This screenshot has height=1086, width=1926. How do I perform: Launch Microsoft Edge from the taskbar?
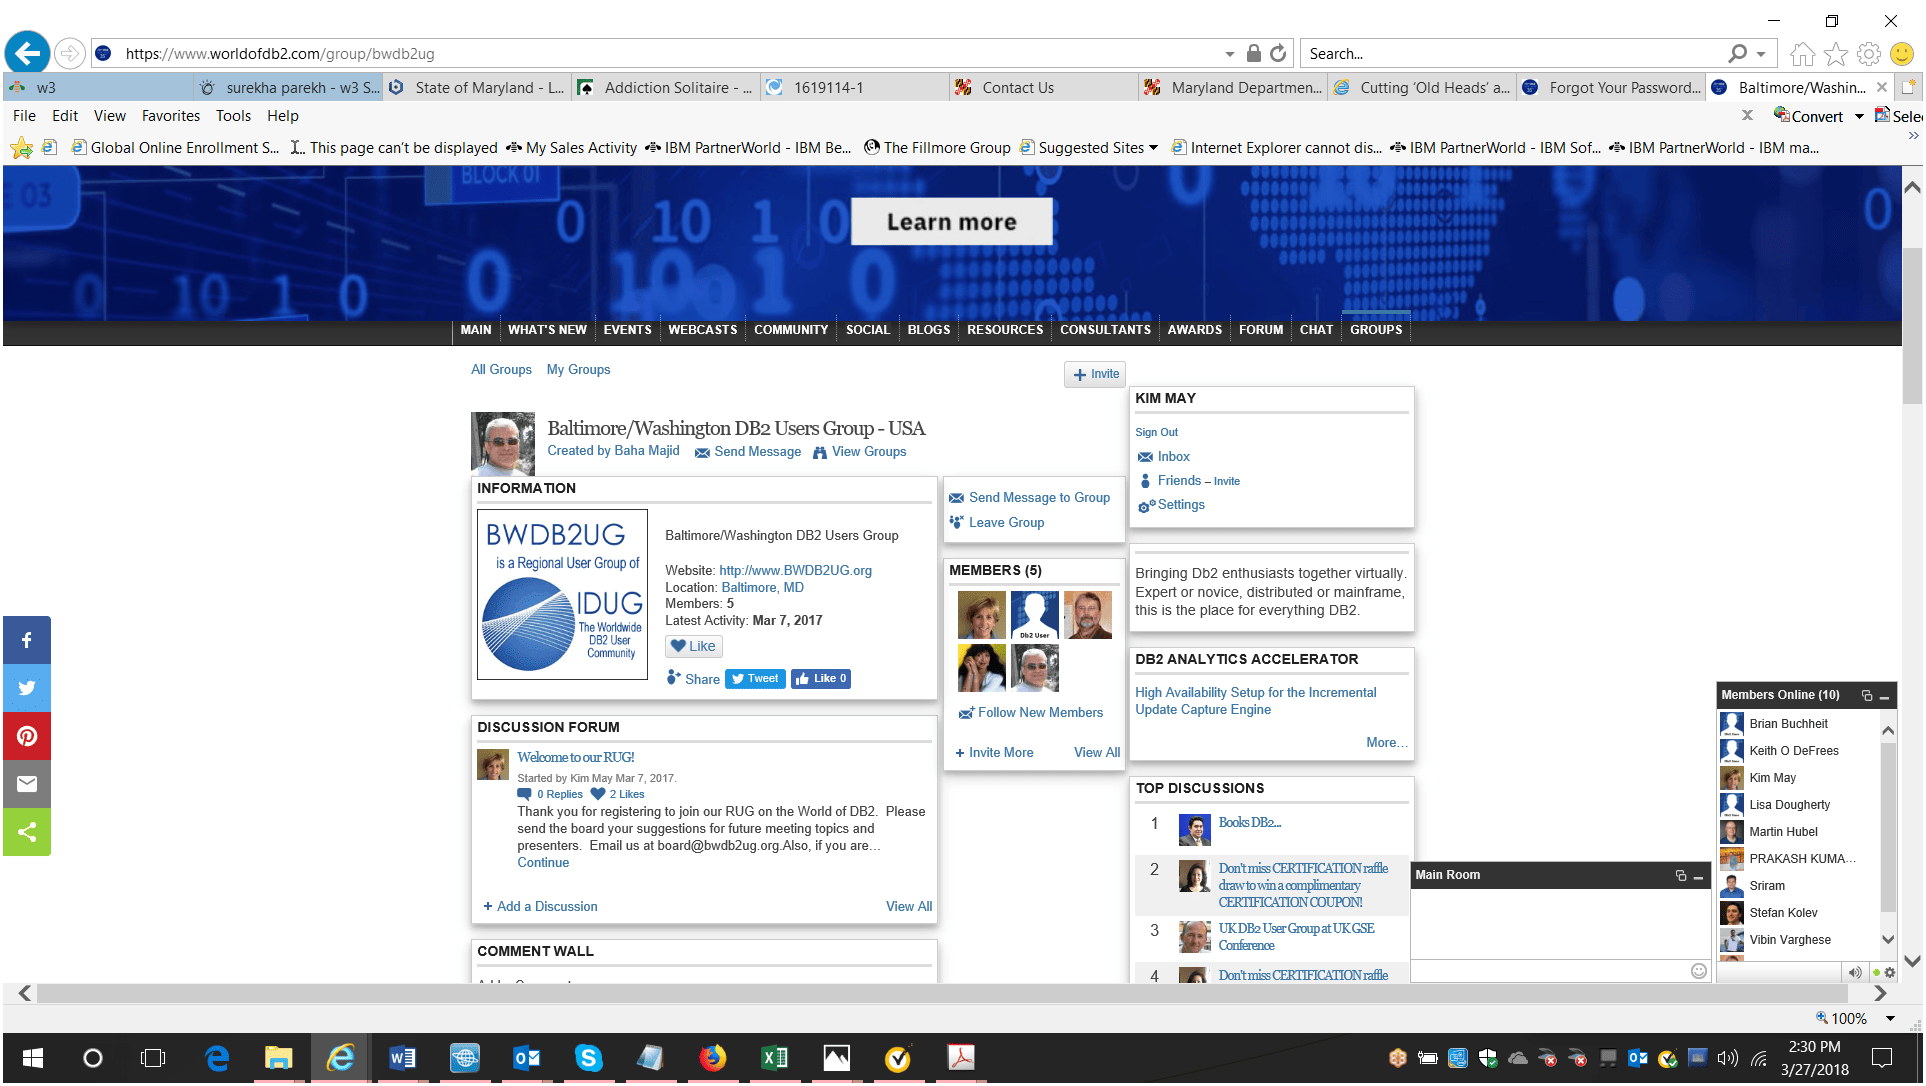pos(217,1058)
